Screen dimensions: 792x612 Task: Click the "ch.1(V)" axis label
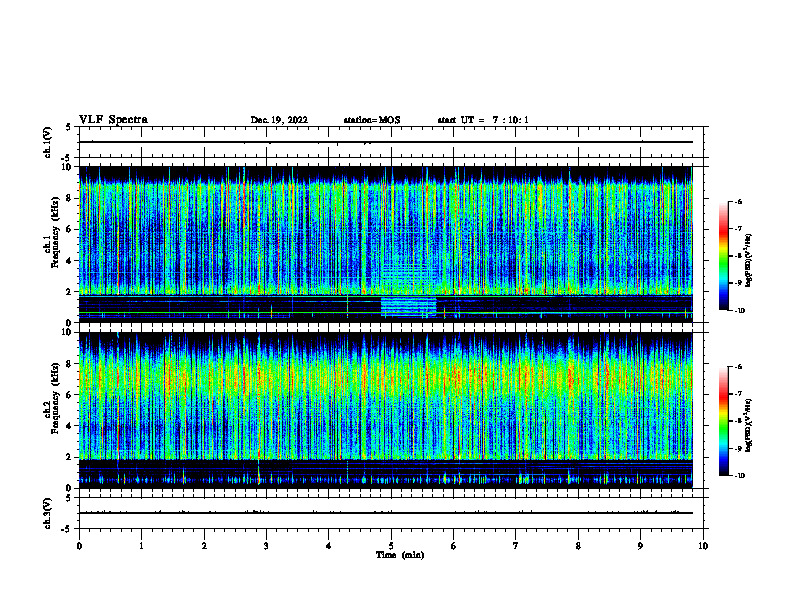[x=48, y=142]
